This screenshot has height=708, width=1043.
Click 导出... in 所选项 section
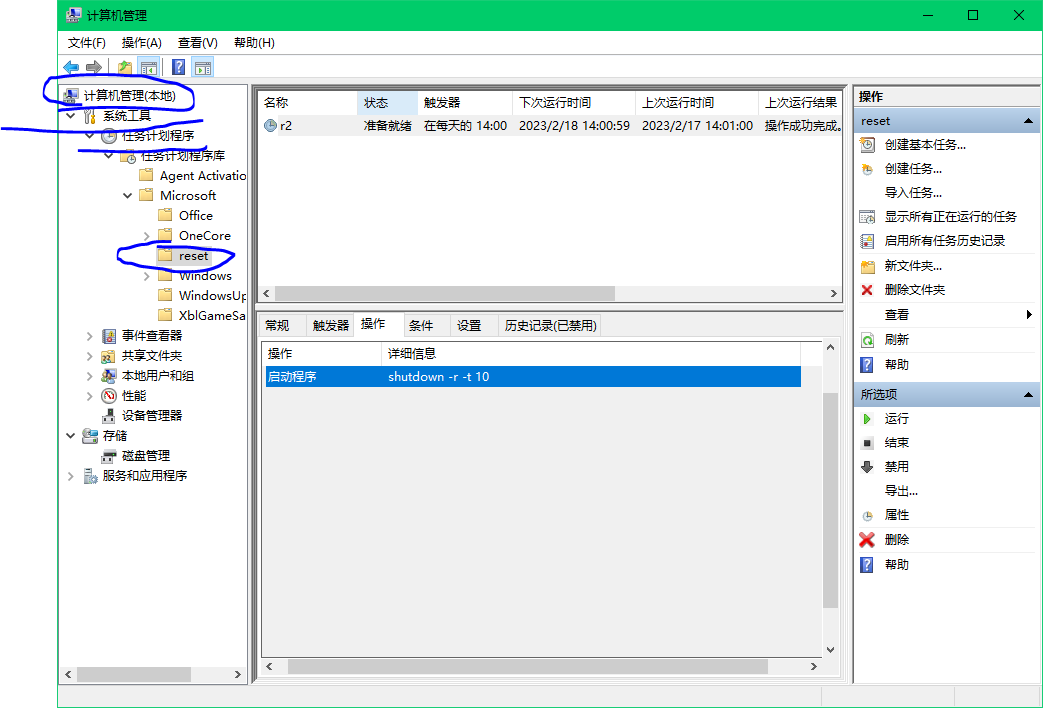point(901,491)
